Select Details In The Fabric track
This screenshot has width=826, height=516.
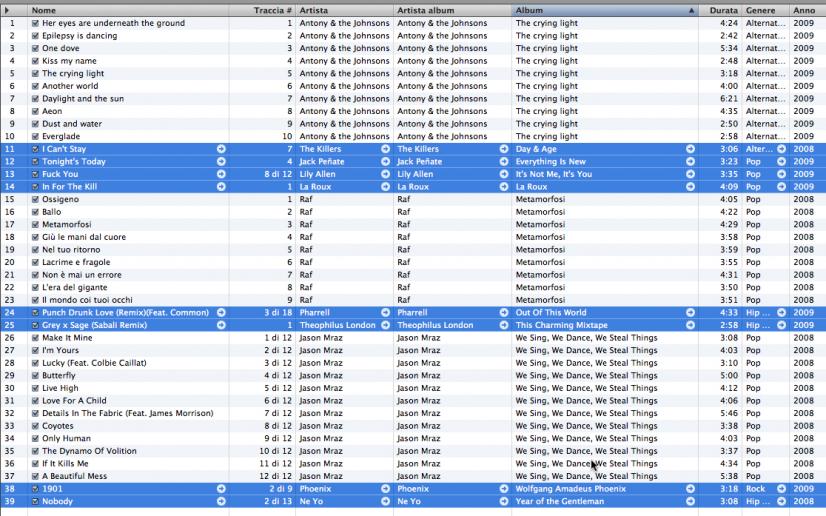[127, 414]
